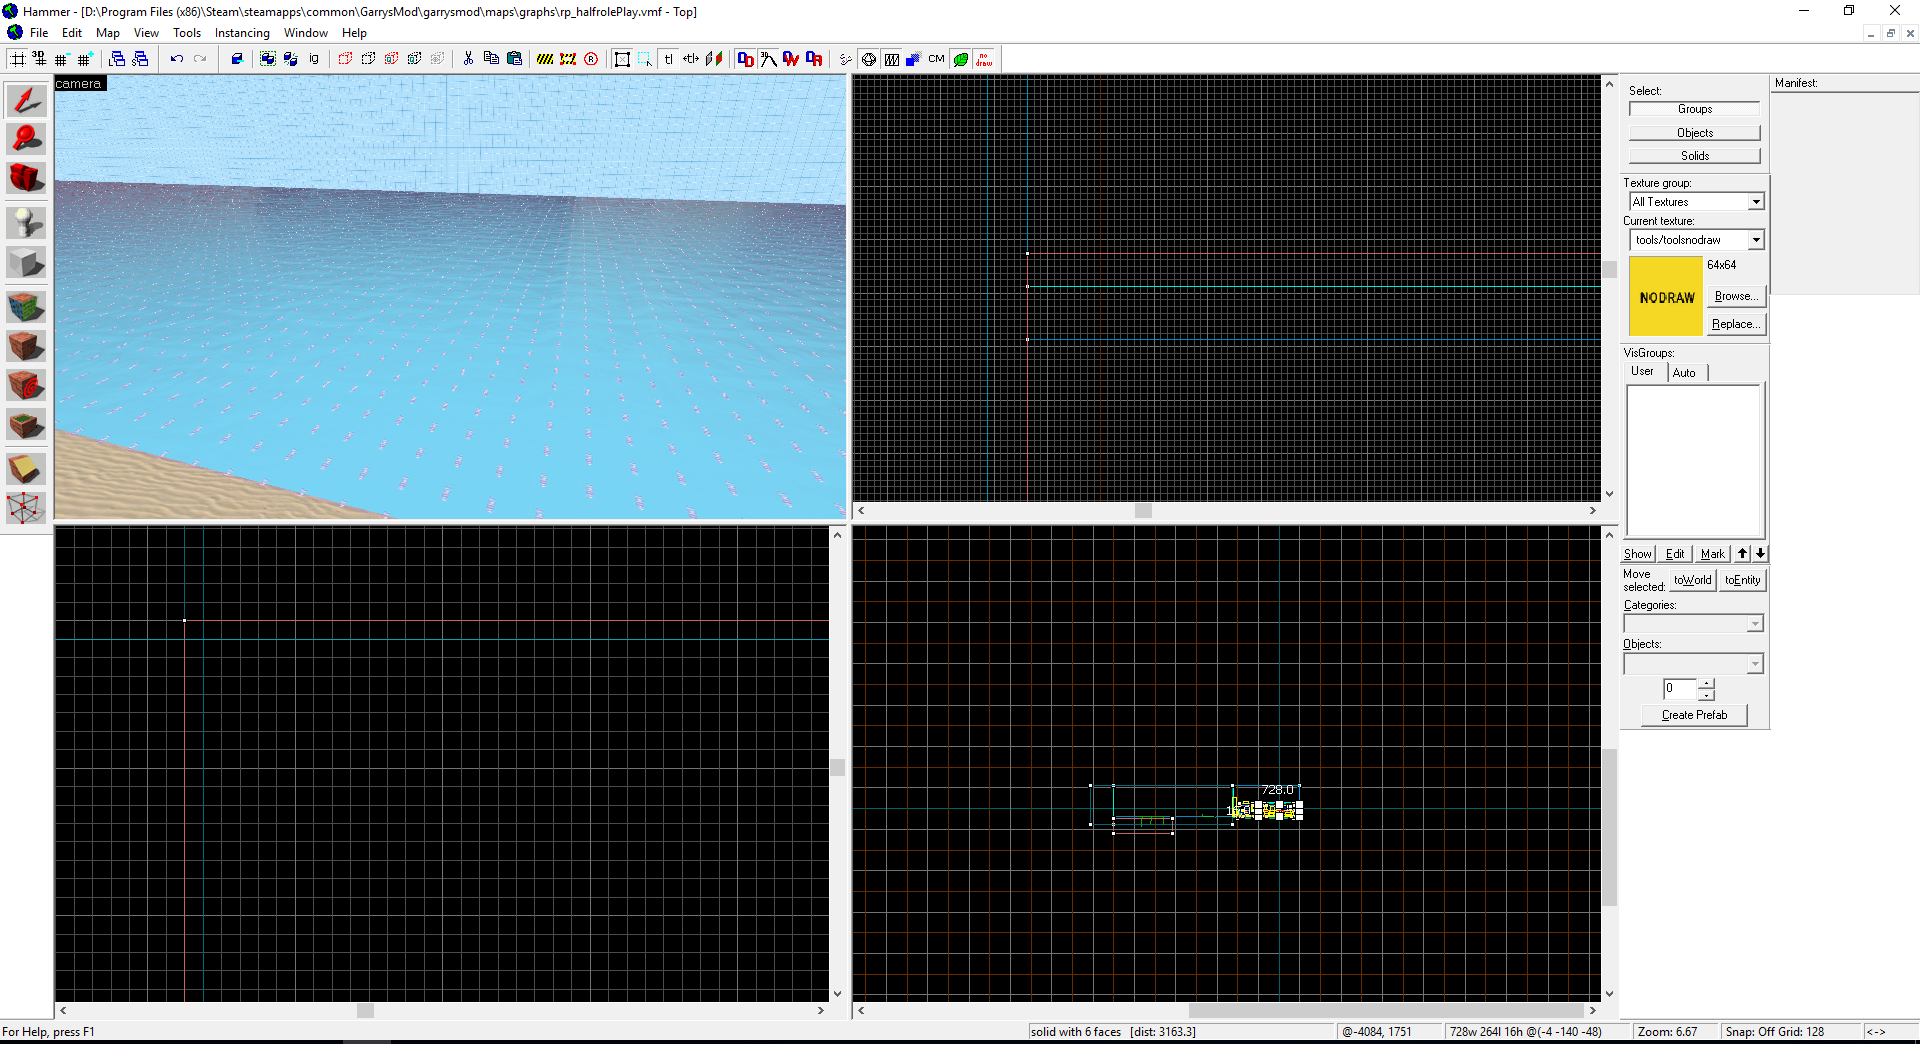The width and height of the screenshot is (1920, 1044).
Task: Open the Current texture dropdown
Action: click(1756, 240)
